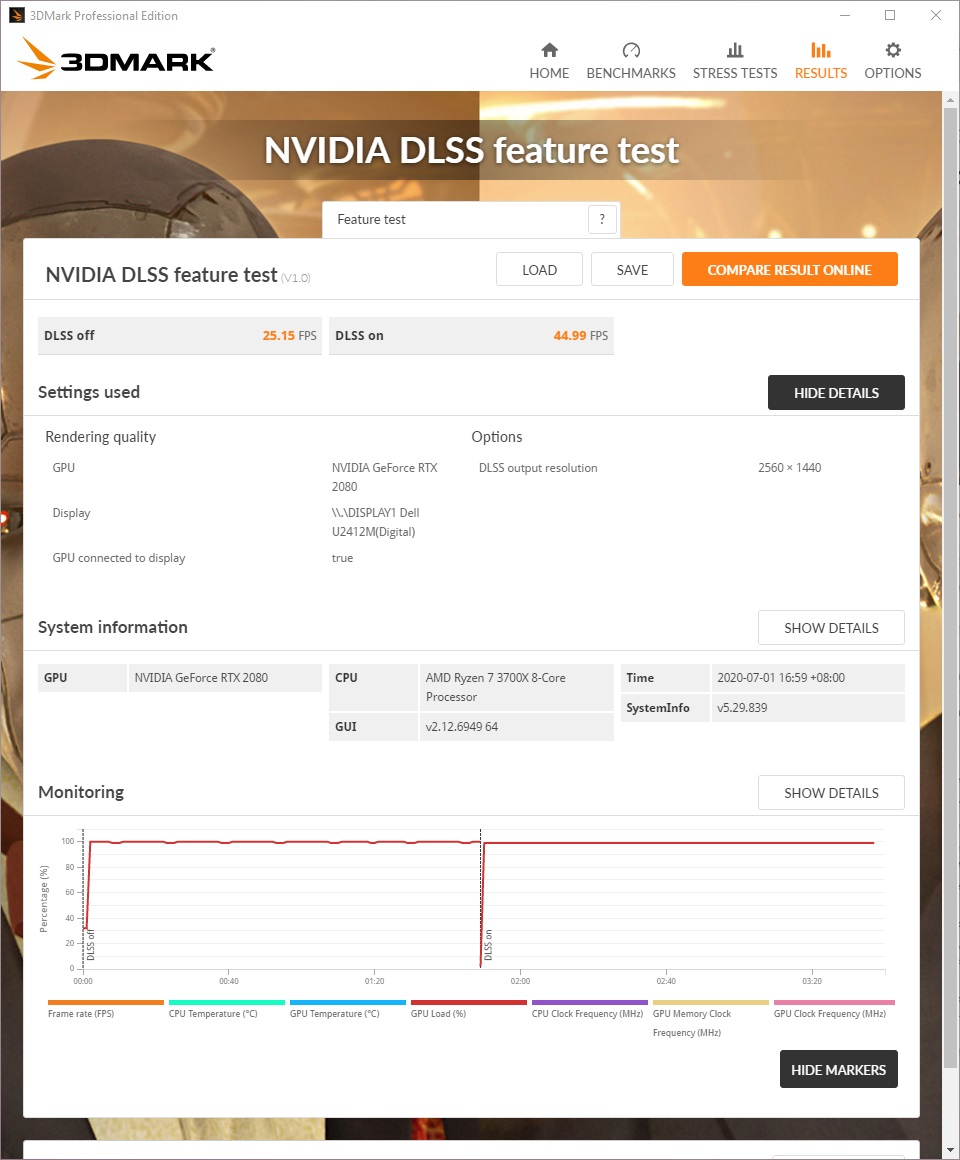Maximize the 3DMark window
This screenshot has width=960, height=1160.
click(x=890, y=15)
